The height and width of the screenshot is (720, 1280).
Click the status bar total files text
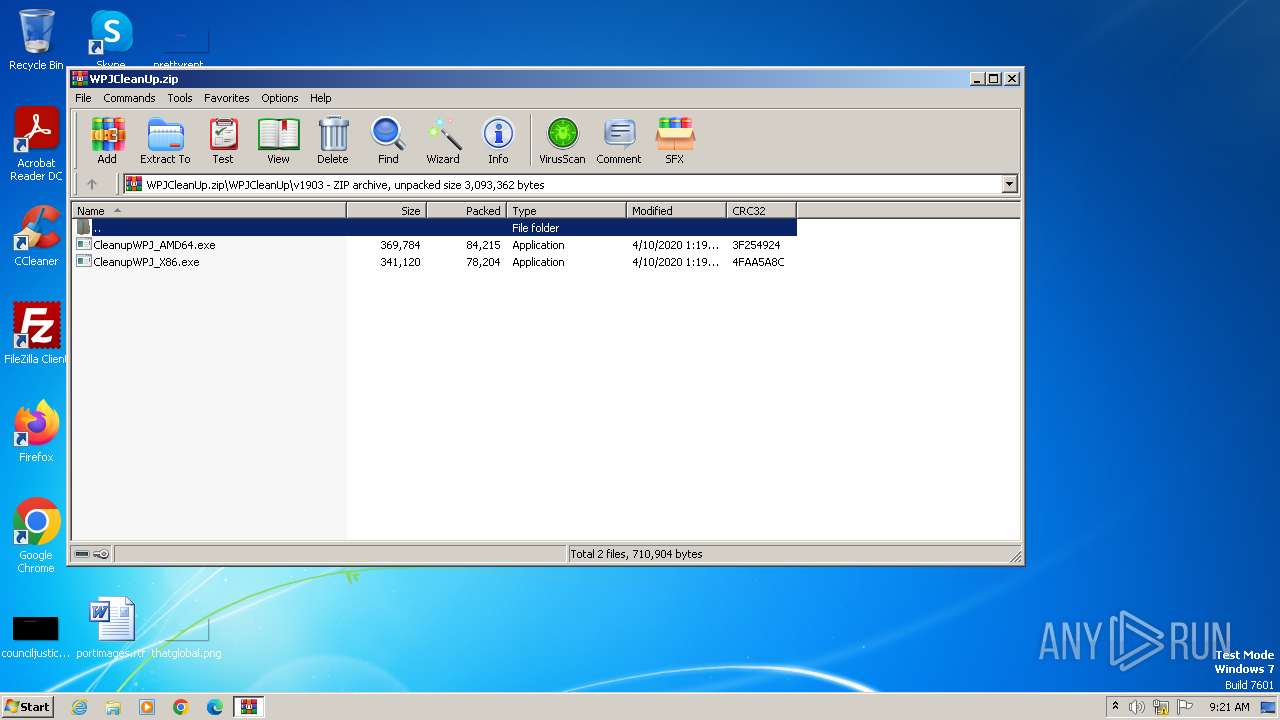(636, 554)
